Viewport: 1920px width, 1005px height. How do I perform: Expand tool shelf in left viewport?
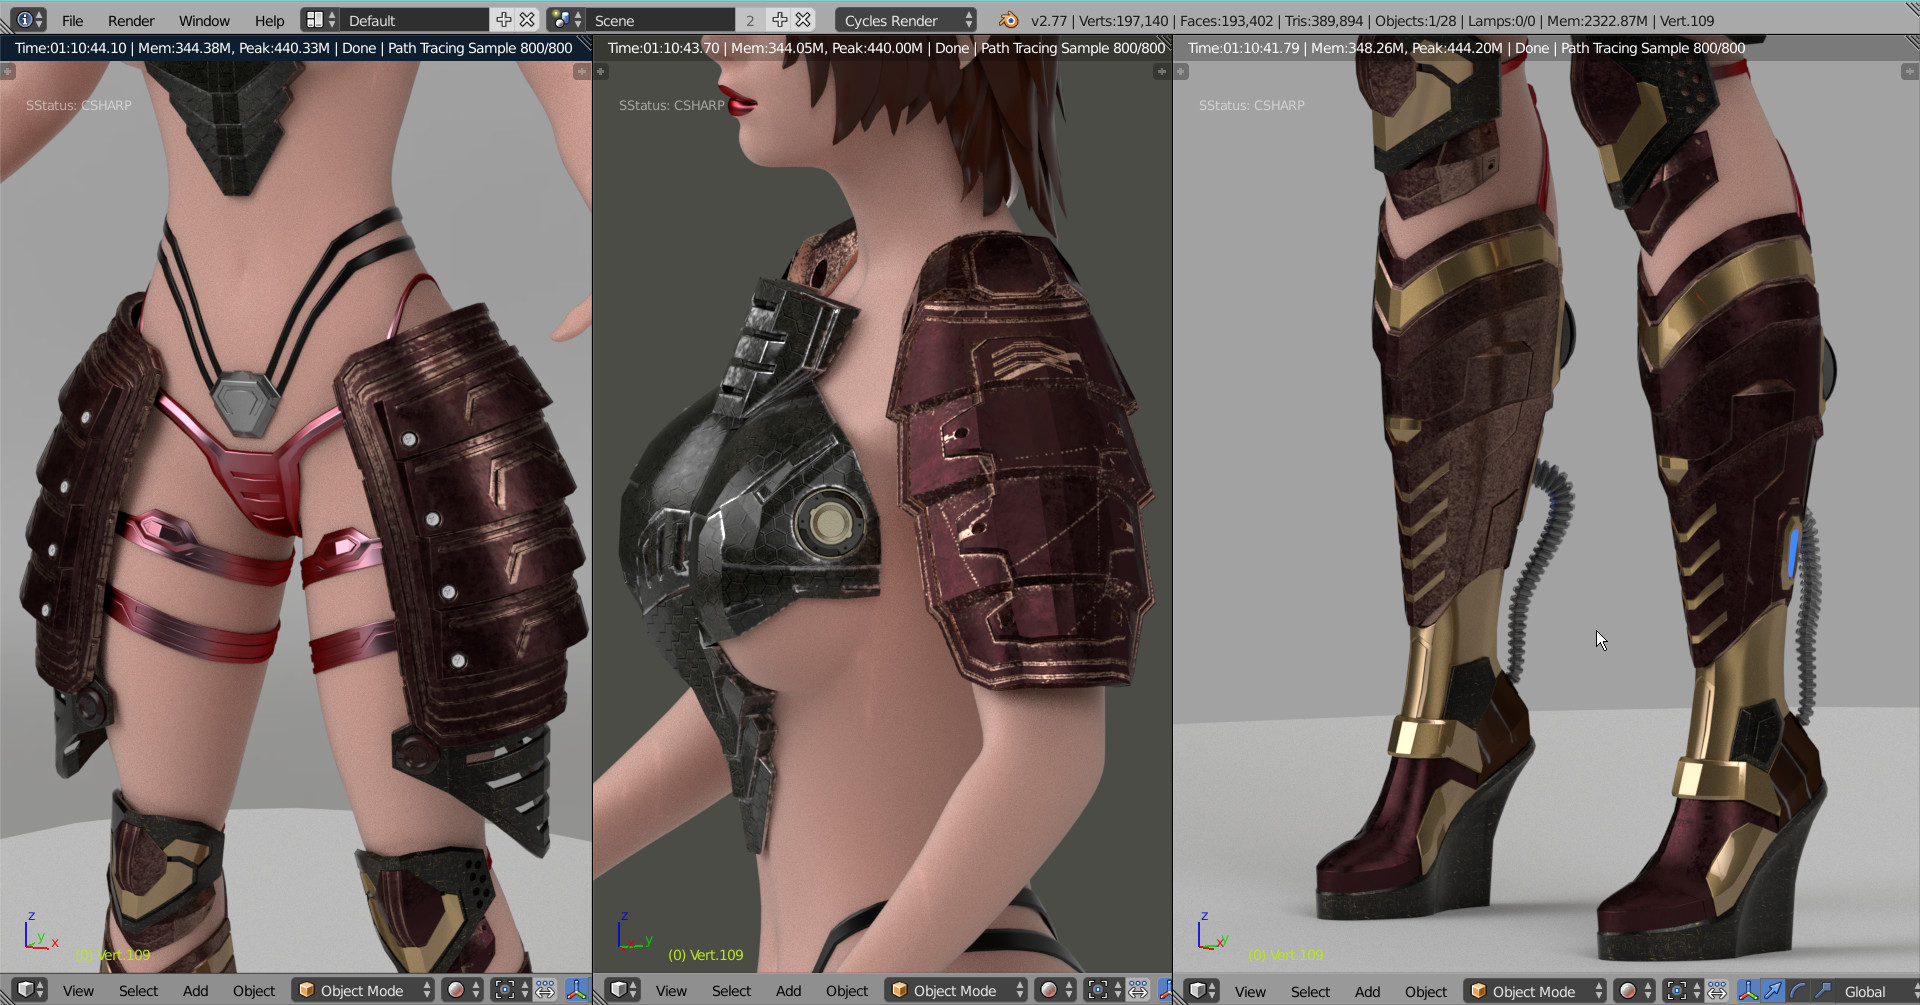pyautogui.click(x=8, y=71)
